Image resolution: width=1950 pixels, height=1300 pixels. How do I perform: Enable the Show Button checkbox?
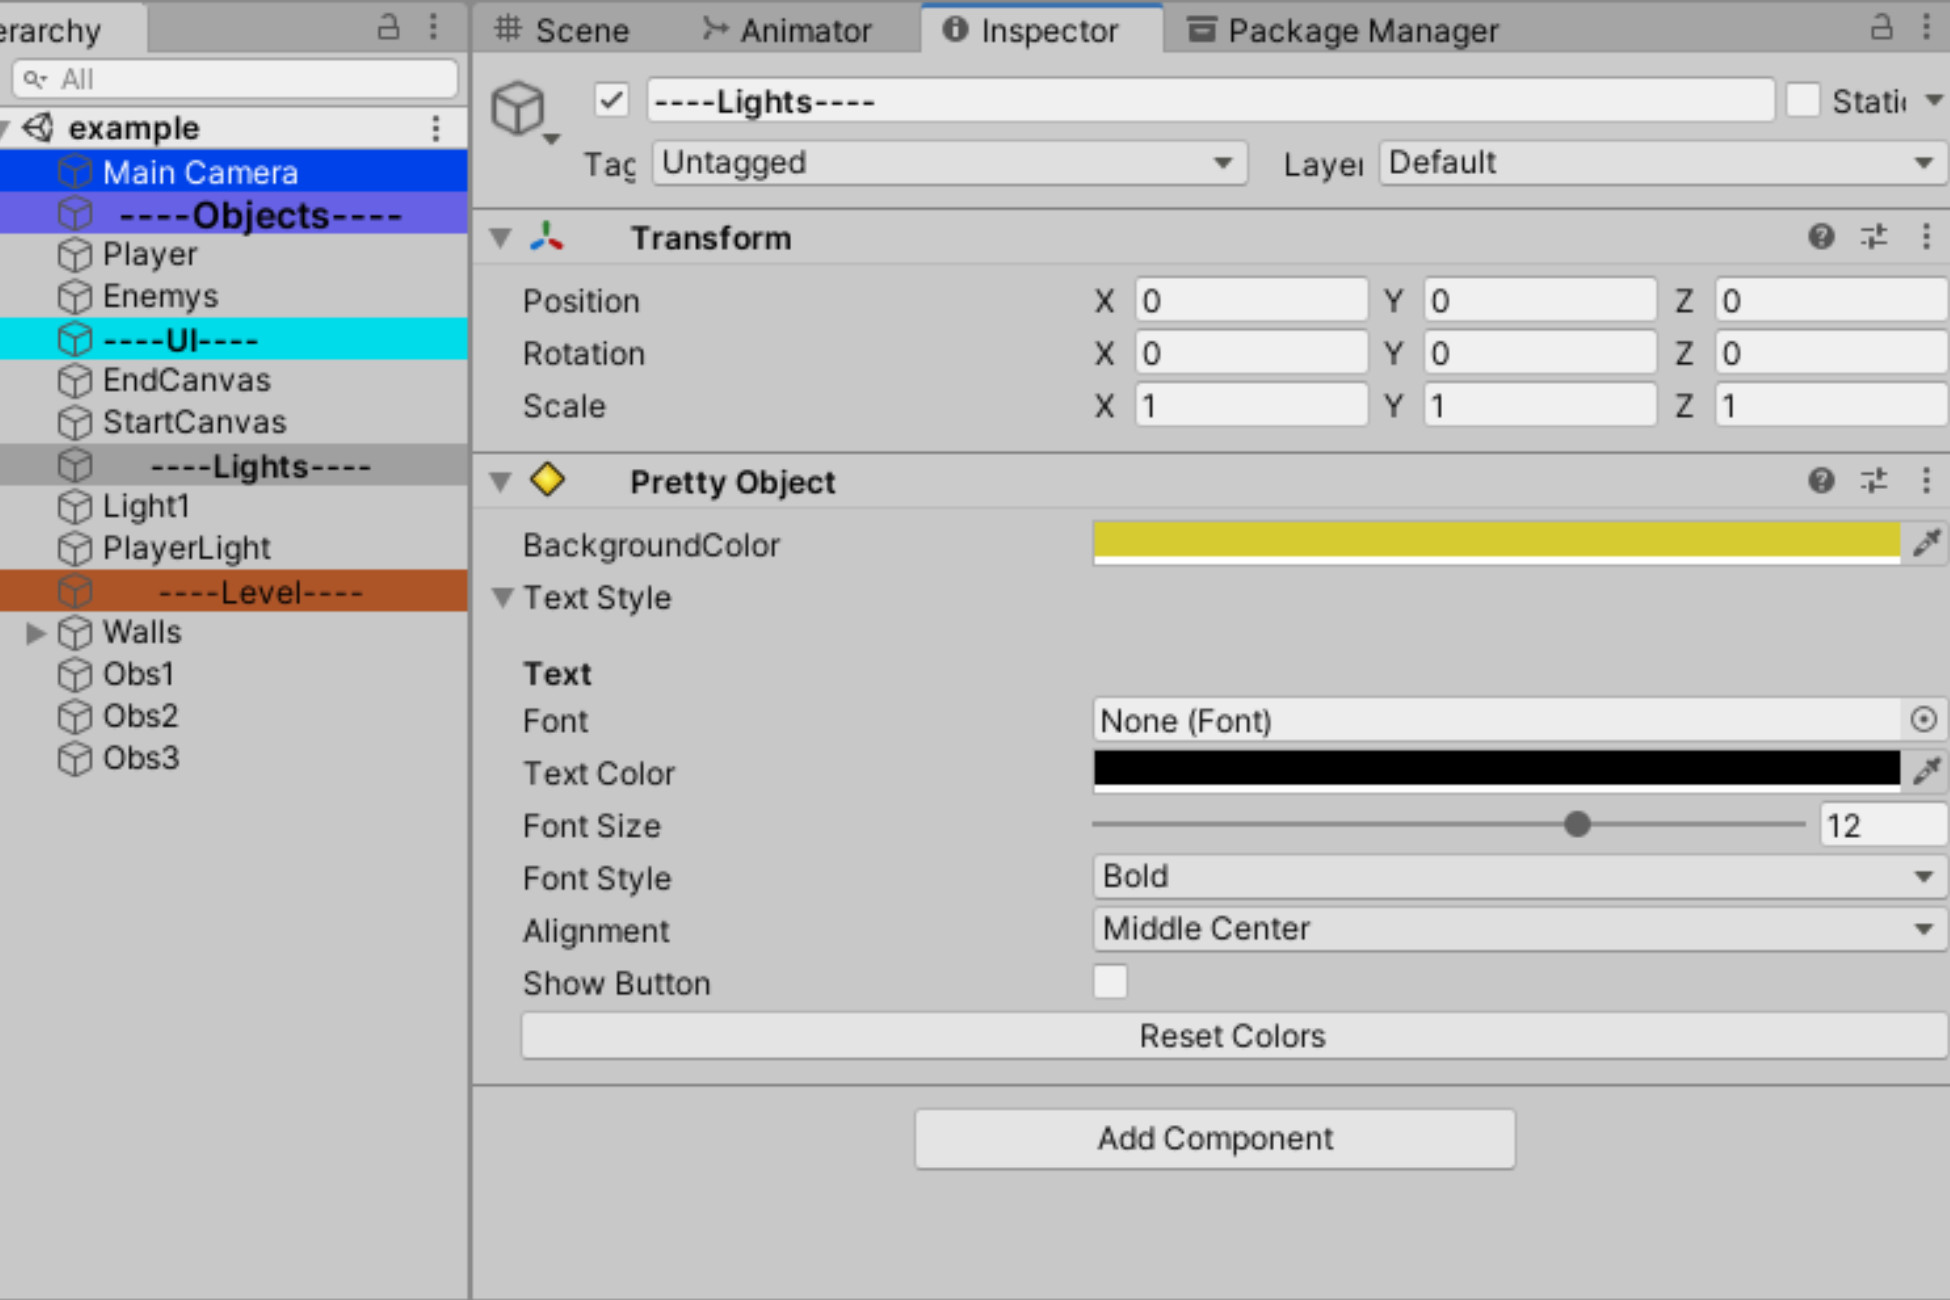tap(1109, 982)
